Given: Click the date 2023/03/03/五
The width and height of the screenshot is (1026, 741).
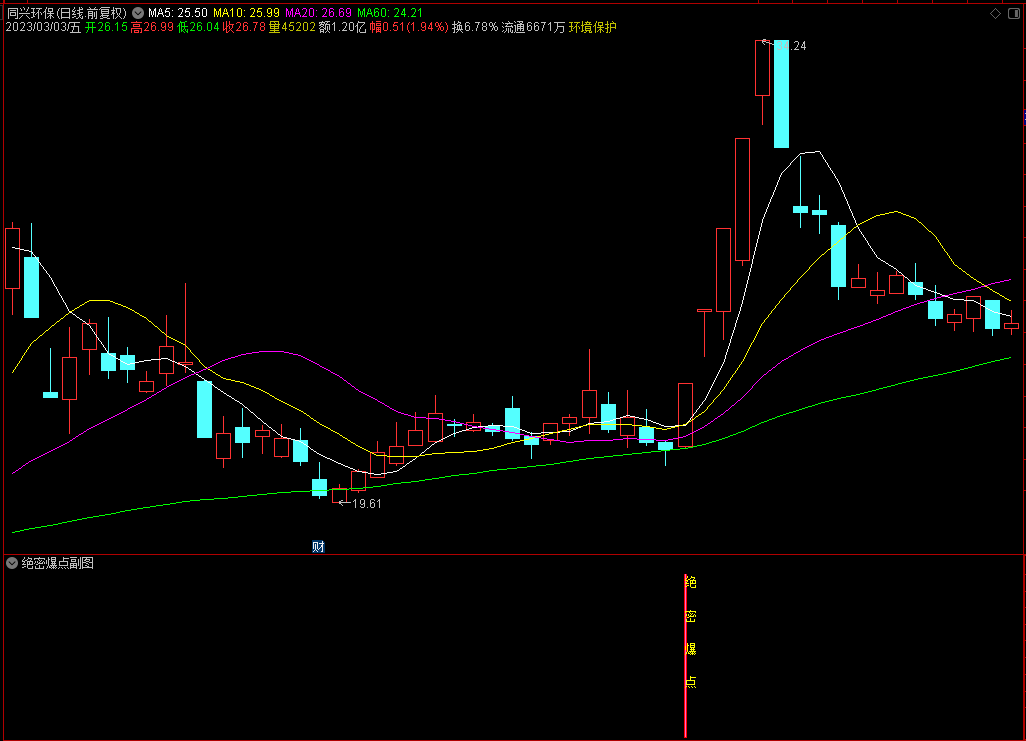Looking at the screenshot, I should coord(43,27).
